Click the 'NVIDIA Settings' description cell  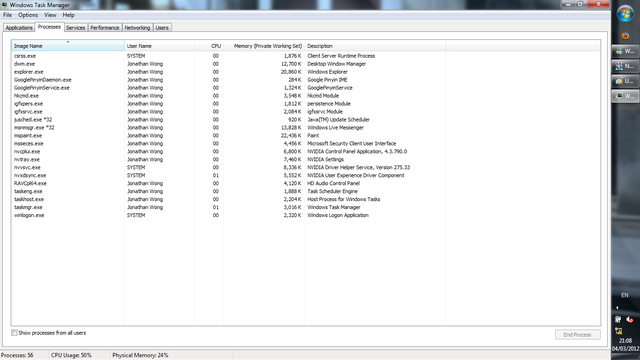point(325,159)
